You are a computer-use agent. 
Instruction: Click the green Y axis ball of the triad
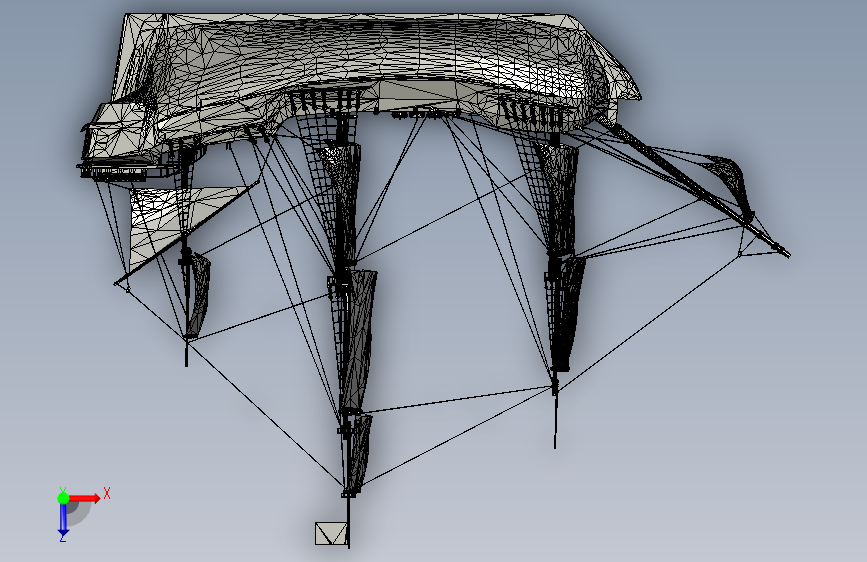pos(64,498)
